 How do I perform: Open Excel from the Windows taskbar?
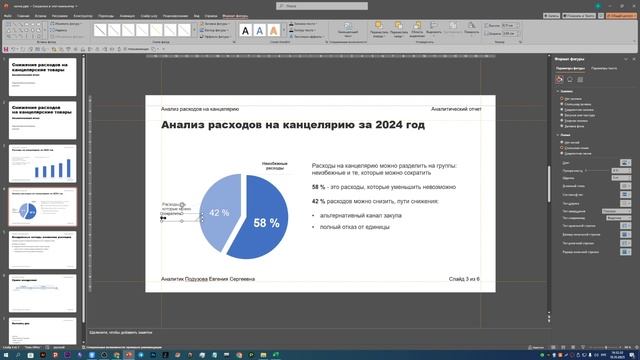point(276,355)
